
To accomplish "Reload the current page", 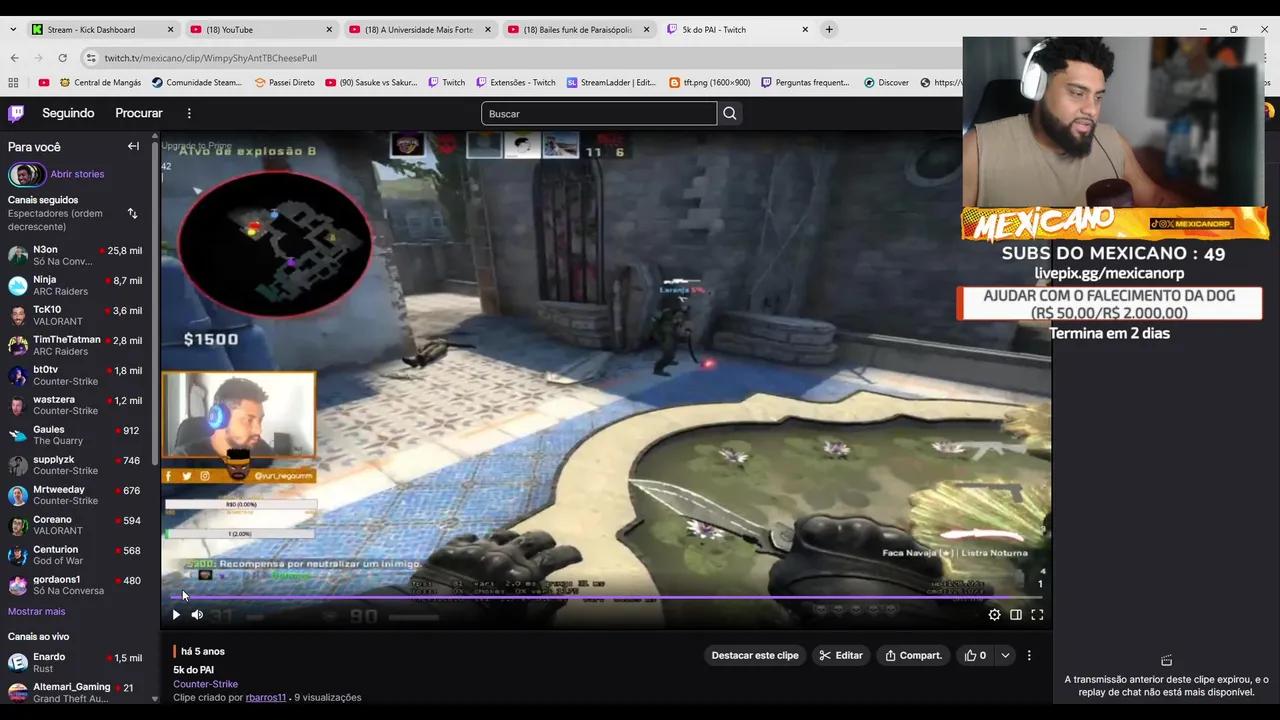I will pyautogui.click(x=62, y=58).
